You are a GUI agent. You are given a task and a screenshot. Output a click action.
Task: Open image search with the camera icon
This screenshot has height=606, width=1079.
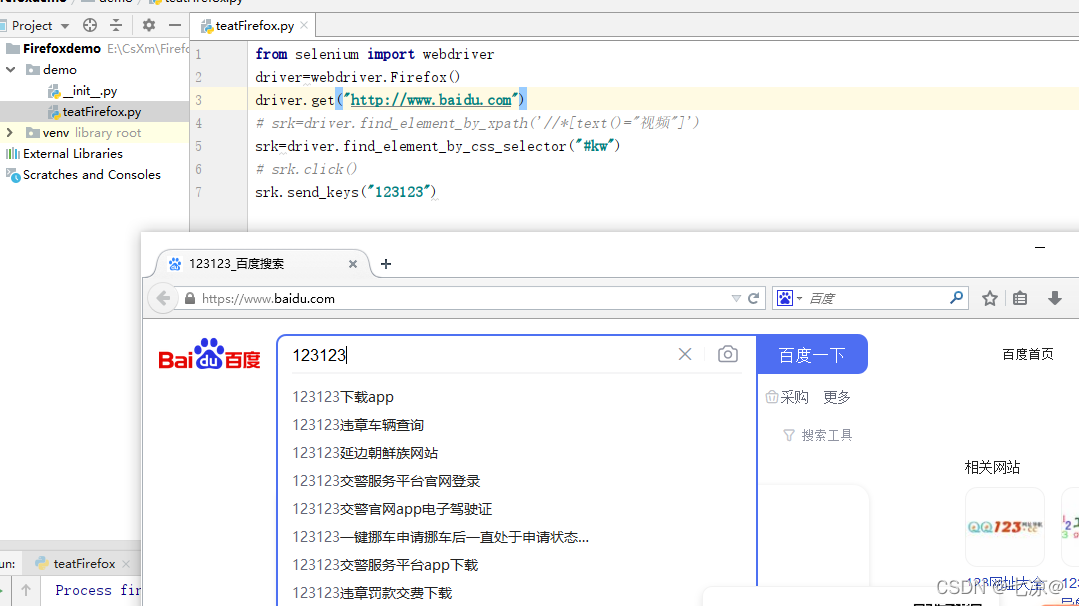point(727,354)
